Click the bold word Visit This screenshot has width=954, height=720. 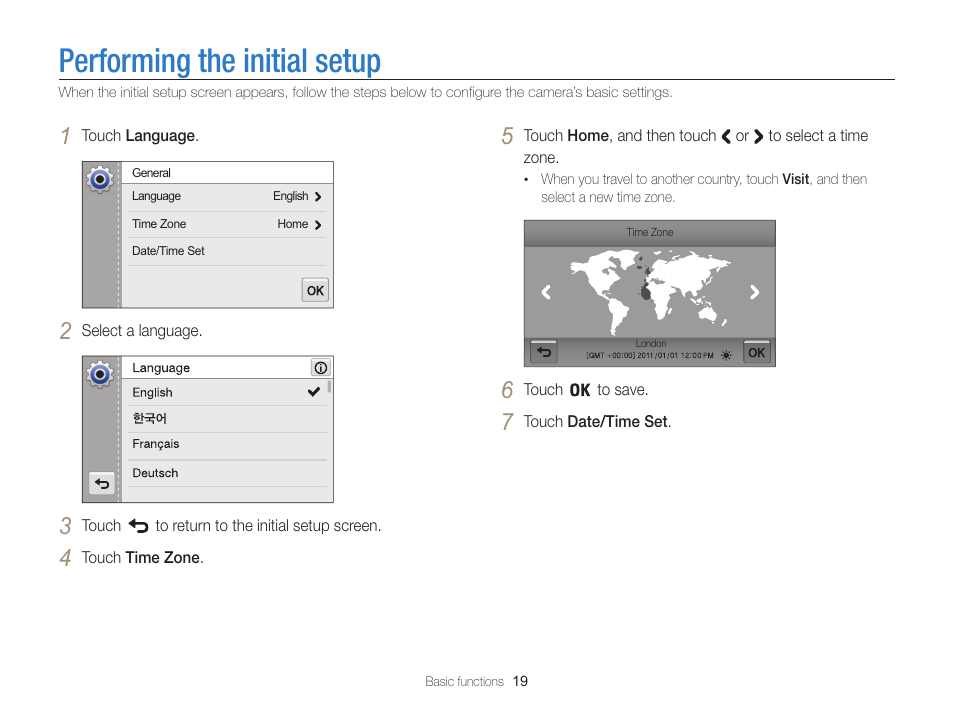tap(795, 180)
